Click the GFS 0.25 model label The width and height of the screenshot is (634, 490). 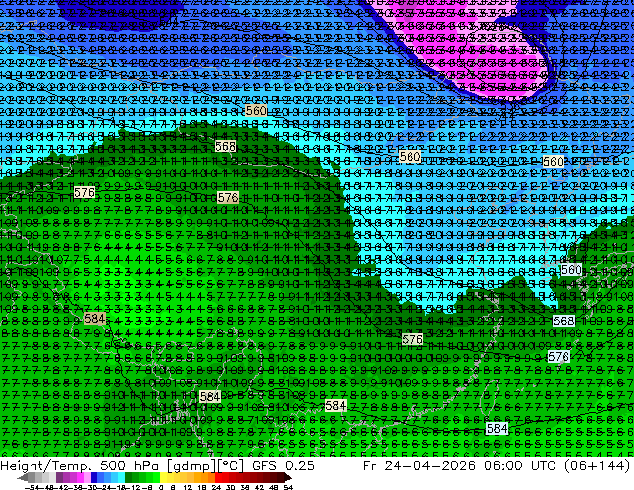tap(283, 465)
